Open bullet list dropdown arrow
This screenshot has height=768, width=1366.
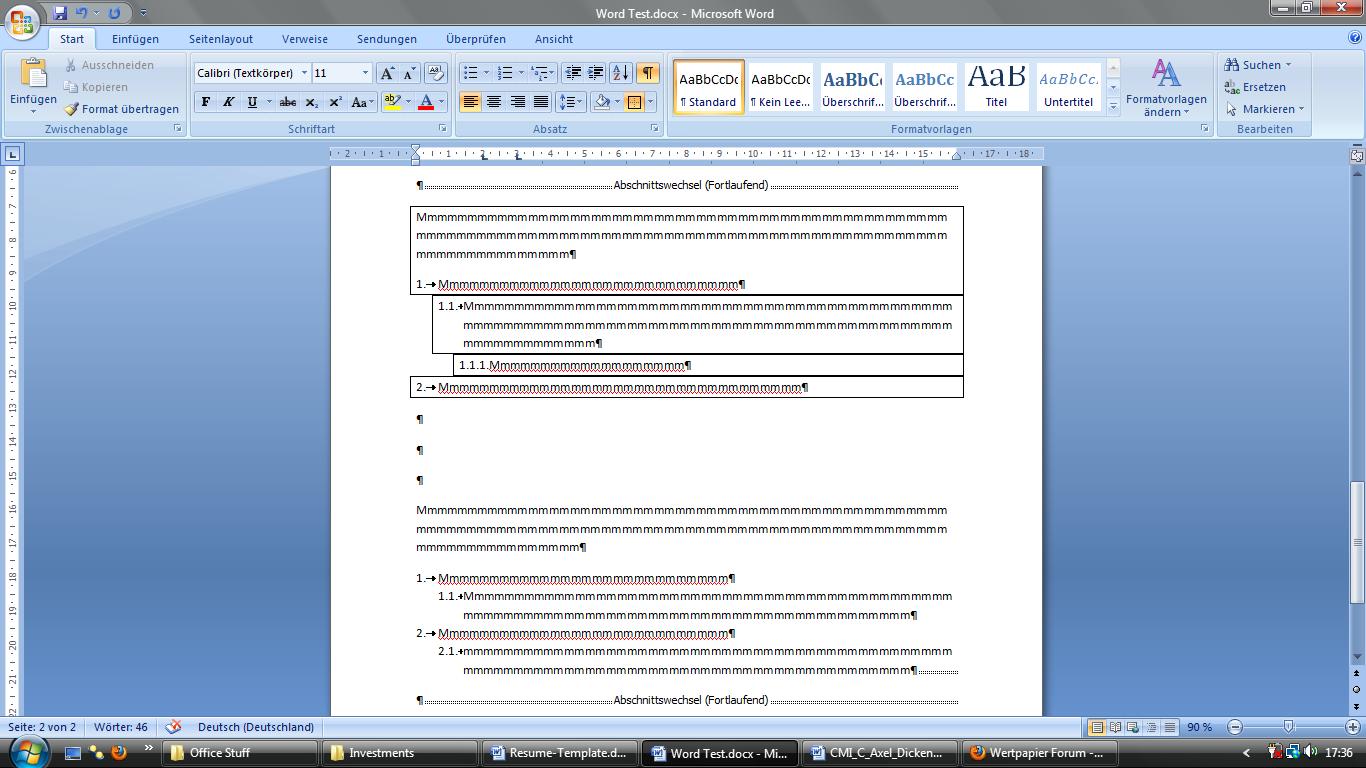click(486, 73)
